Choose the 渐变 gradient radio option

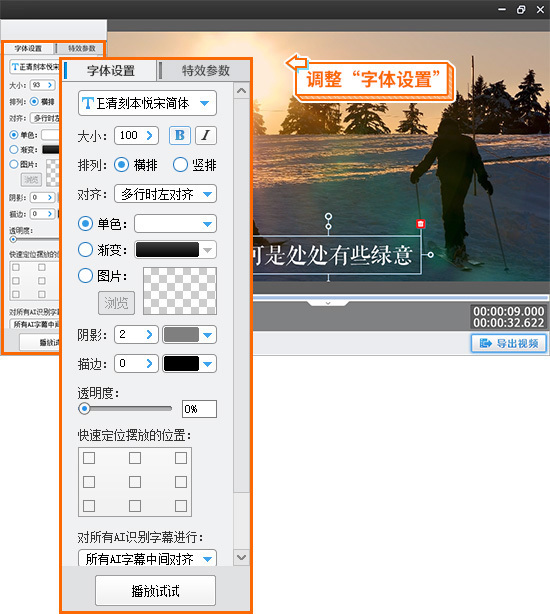coord(85,249)
